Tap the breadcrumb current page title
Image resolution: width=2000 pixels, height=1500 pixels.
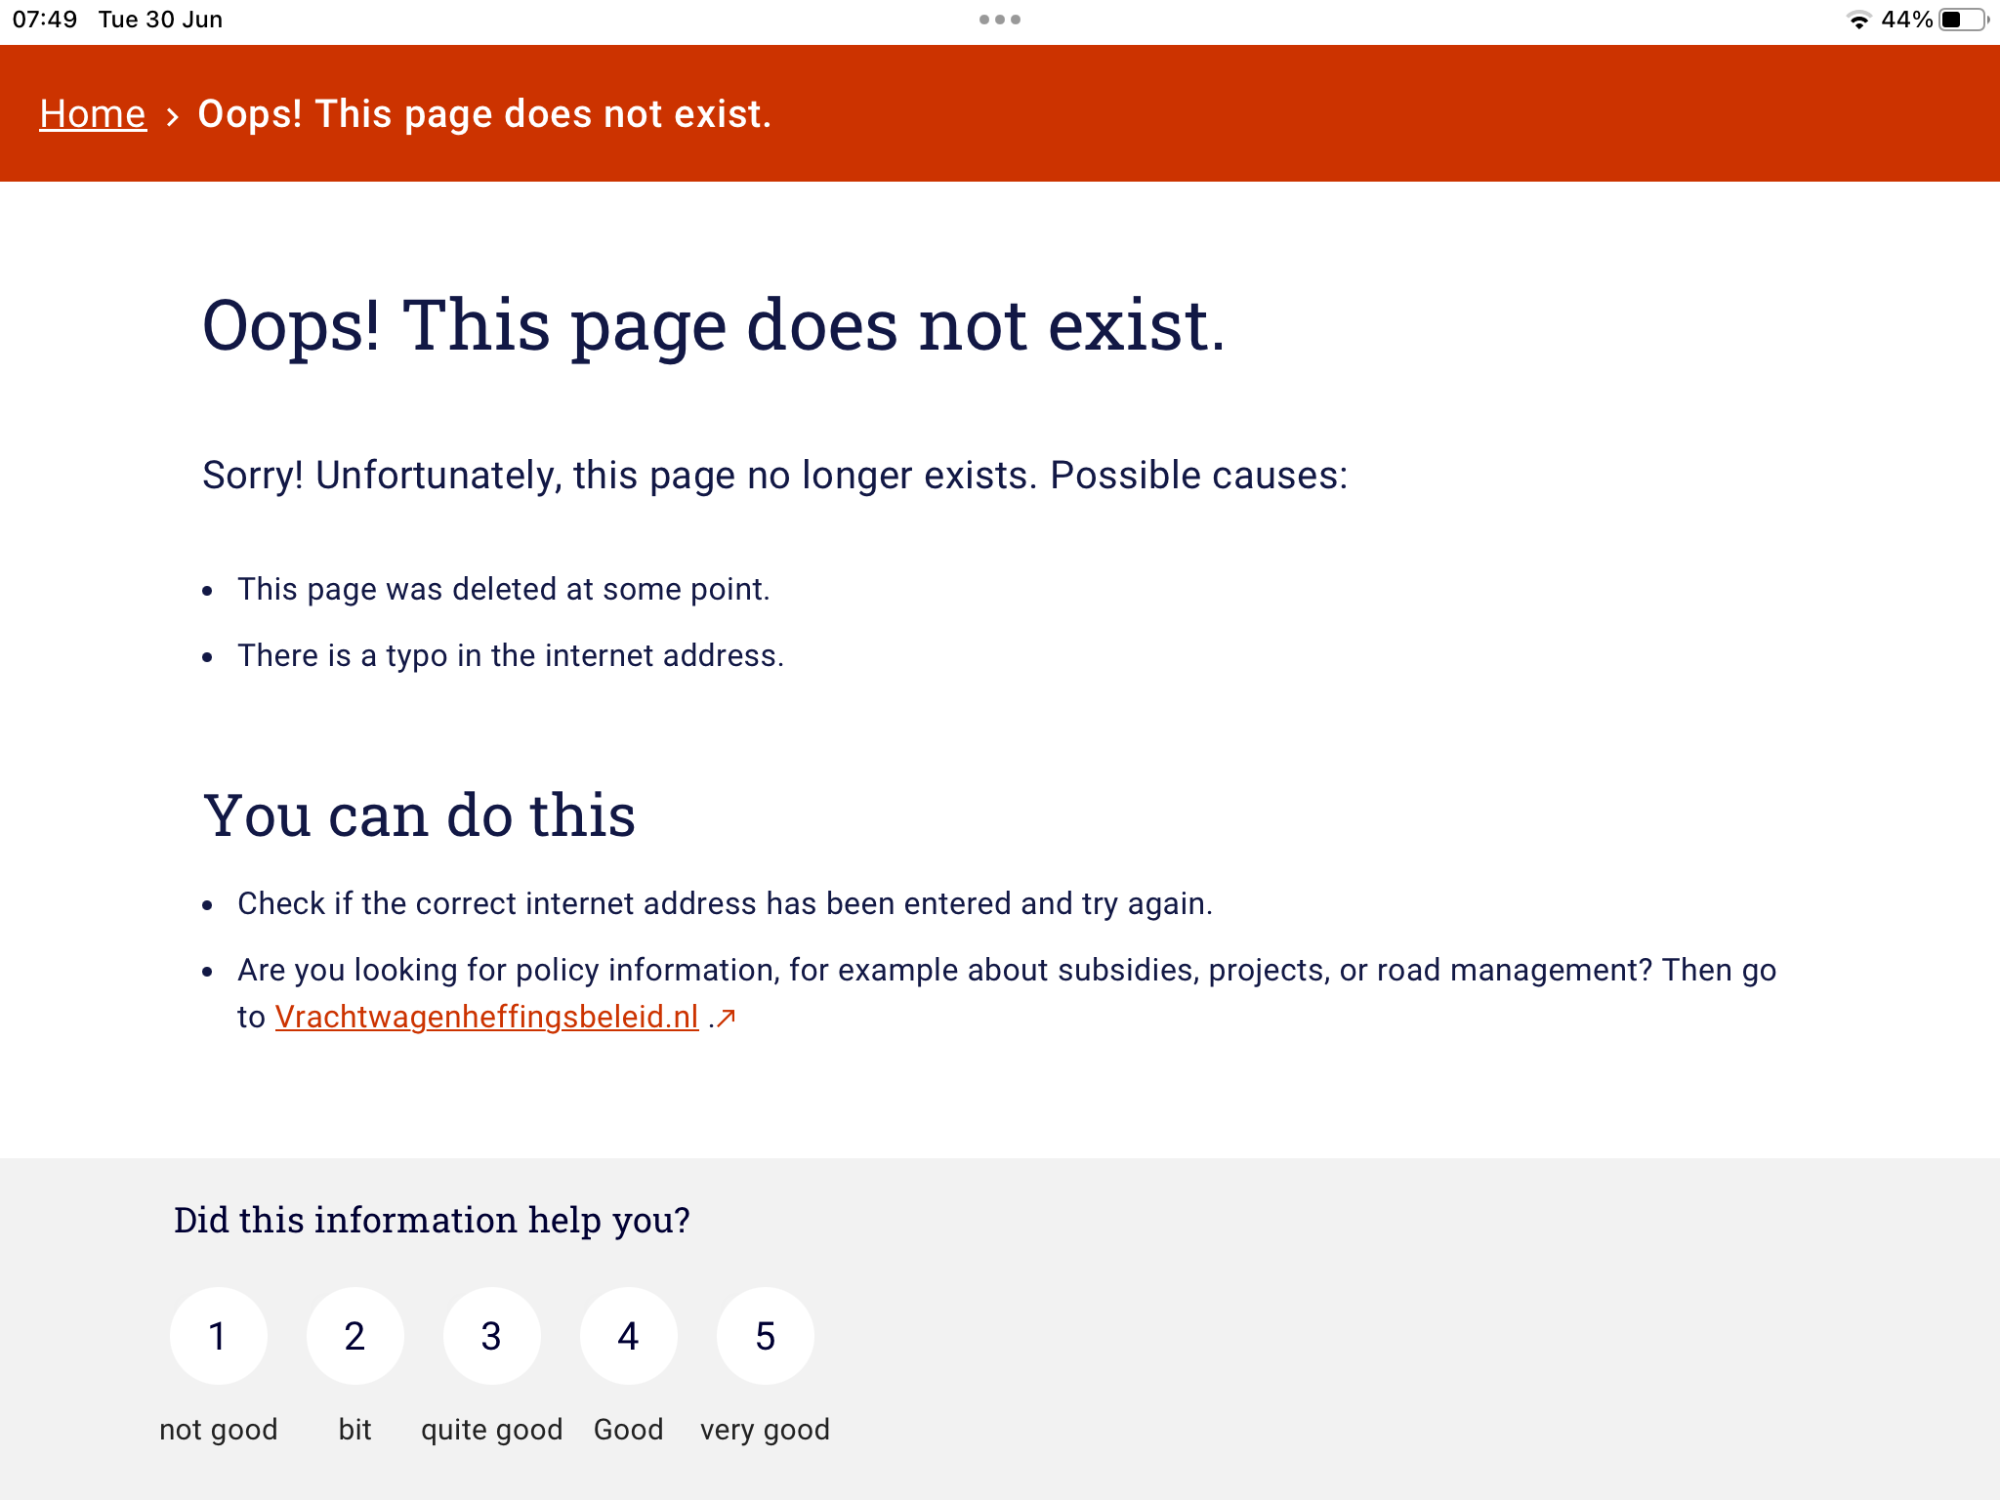coord(485,114)
